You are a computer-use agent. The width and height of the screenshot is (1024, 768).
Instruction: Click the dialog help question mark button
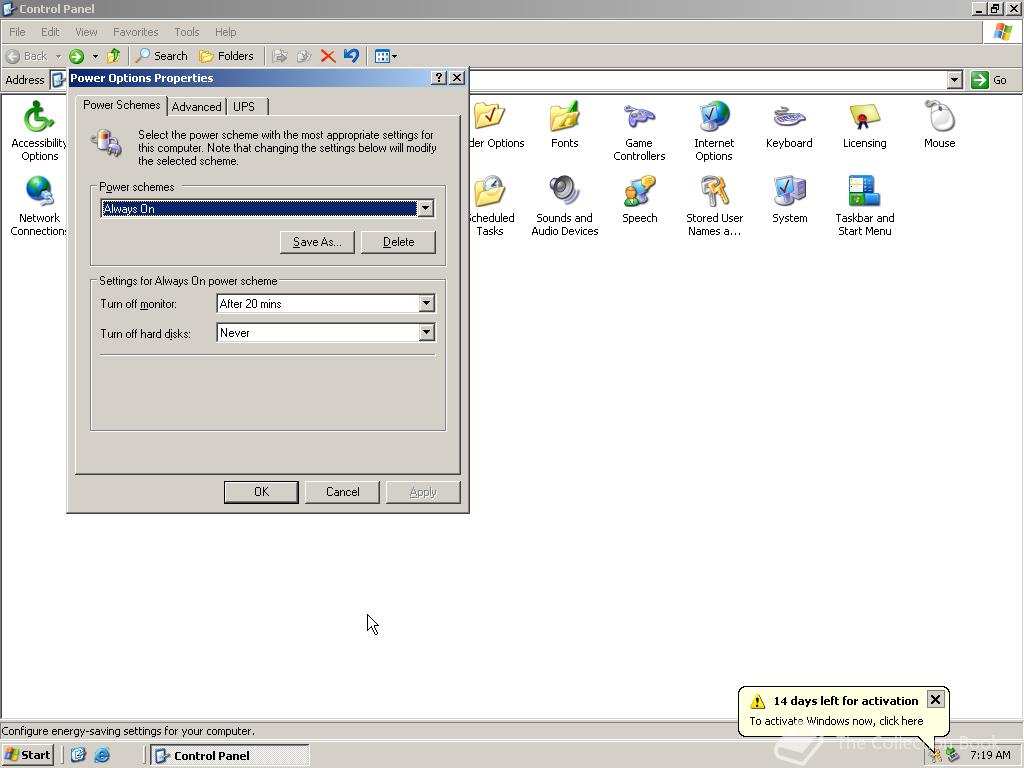[x=439, y=78]
